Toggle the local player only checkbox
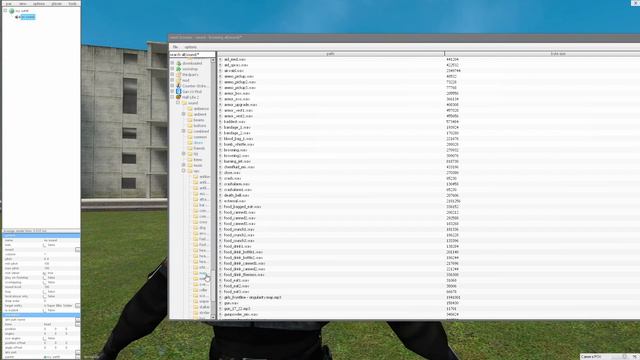This screenshot has width=640, height=360. tap(44, 296)
